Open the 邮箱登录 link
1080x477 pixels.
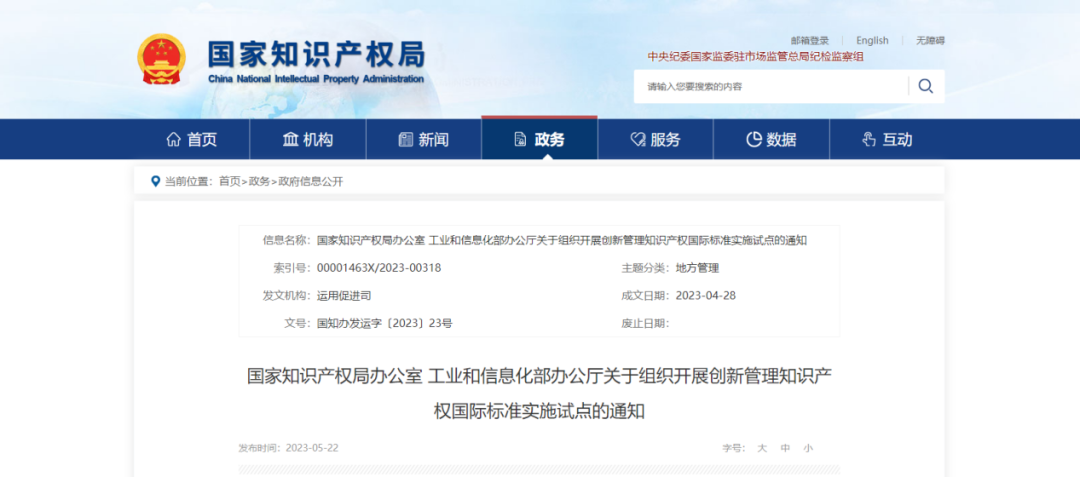pyautogui.click(x=810, y=41)
